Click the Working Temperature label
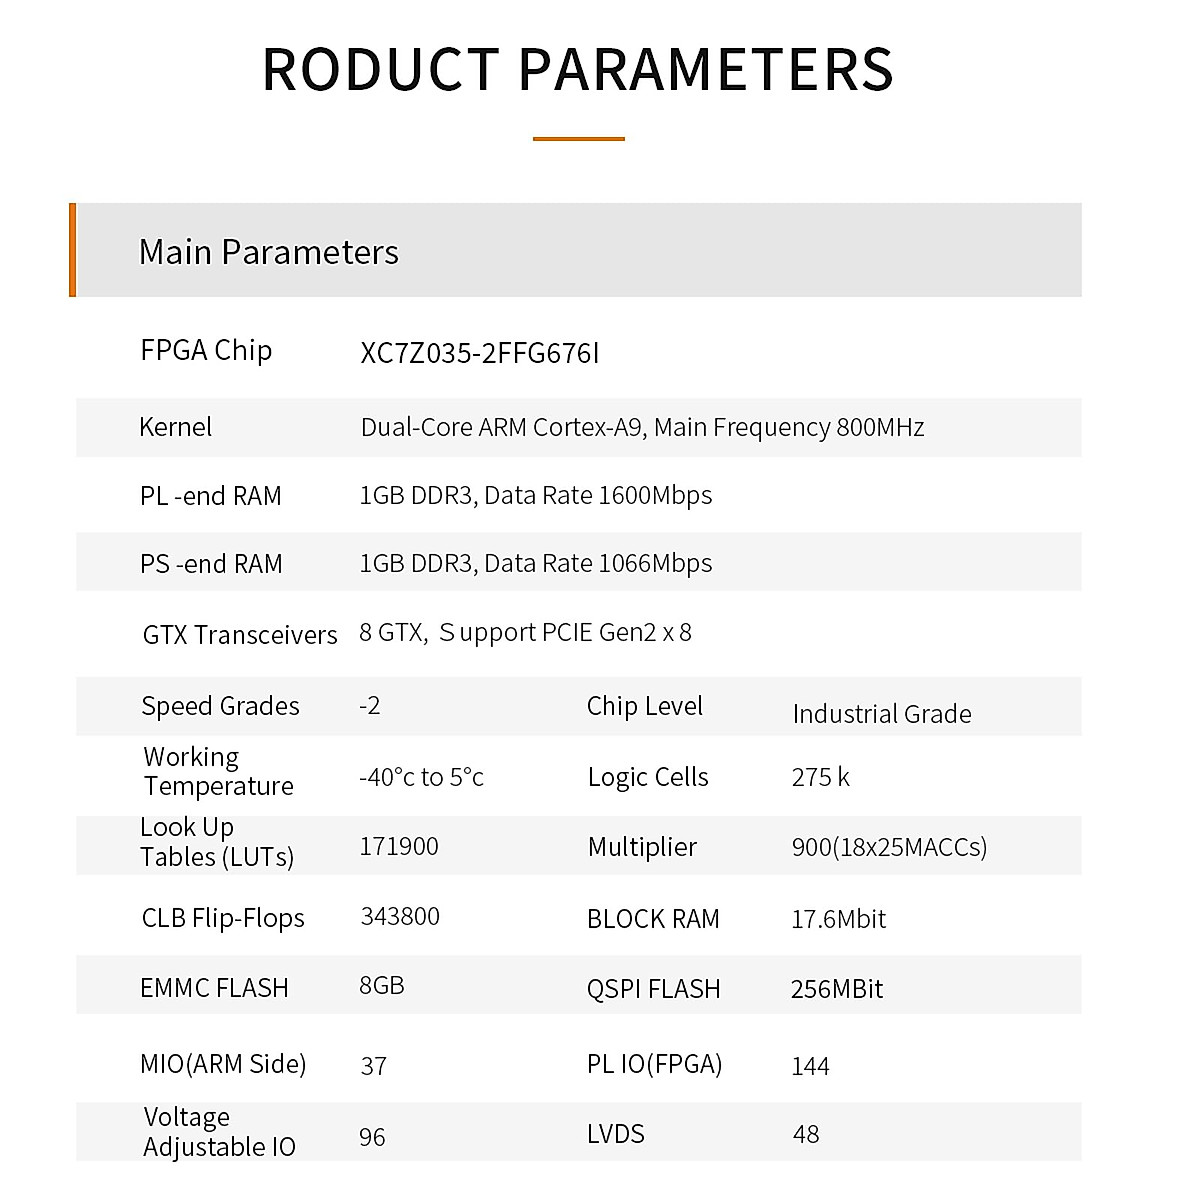Image resolution: width=1200 pixels, height=1200 pixels. point(218,771)
